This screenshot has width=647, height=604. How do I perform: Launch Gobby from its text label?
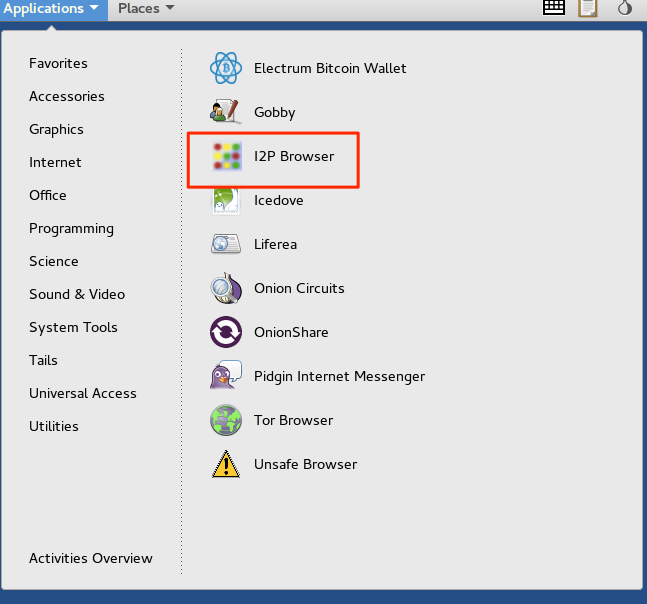(x=275, y=113)
